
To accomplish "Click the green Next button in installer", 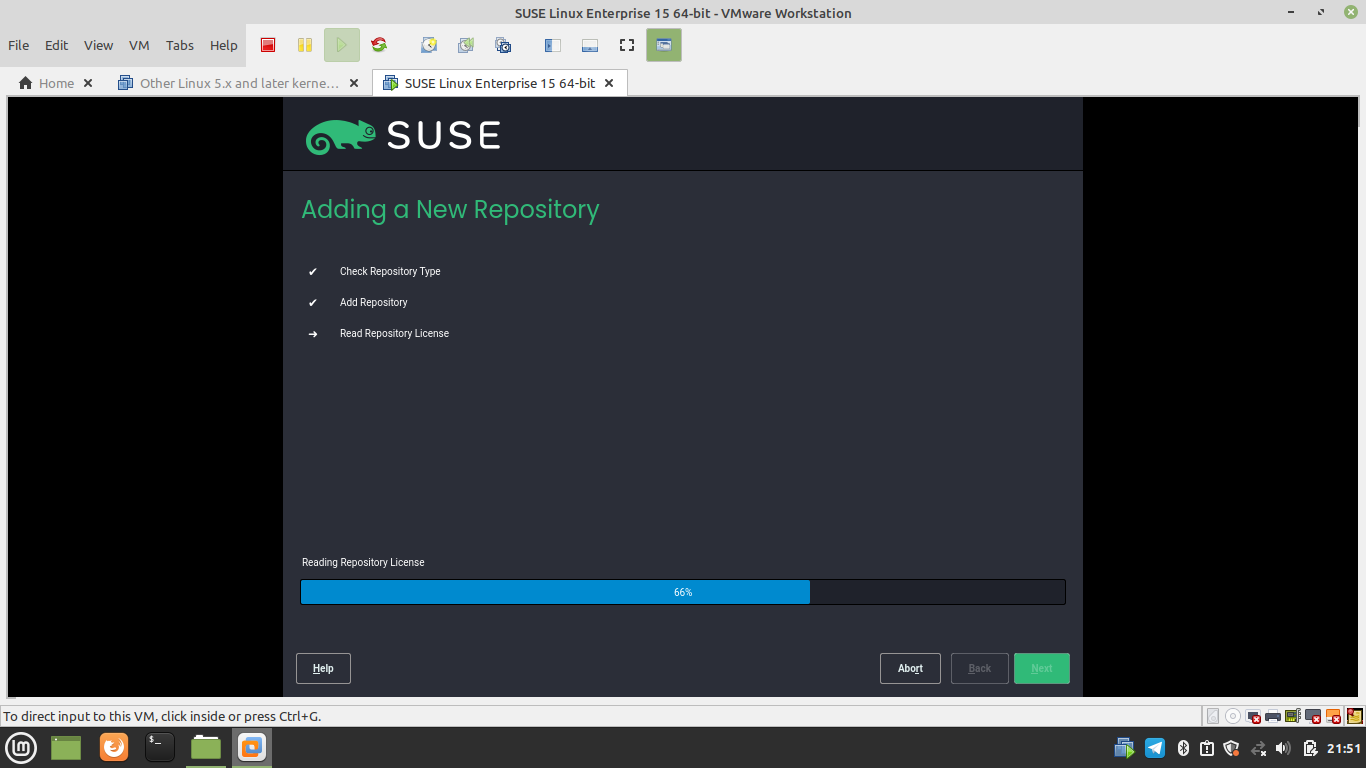I will tap(1042, 668).
